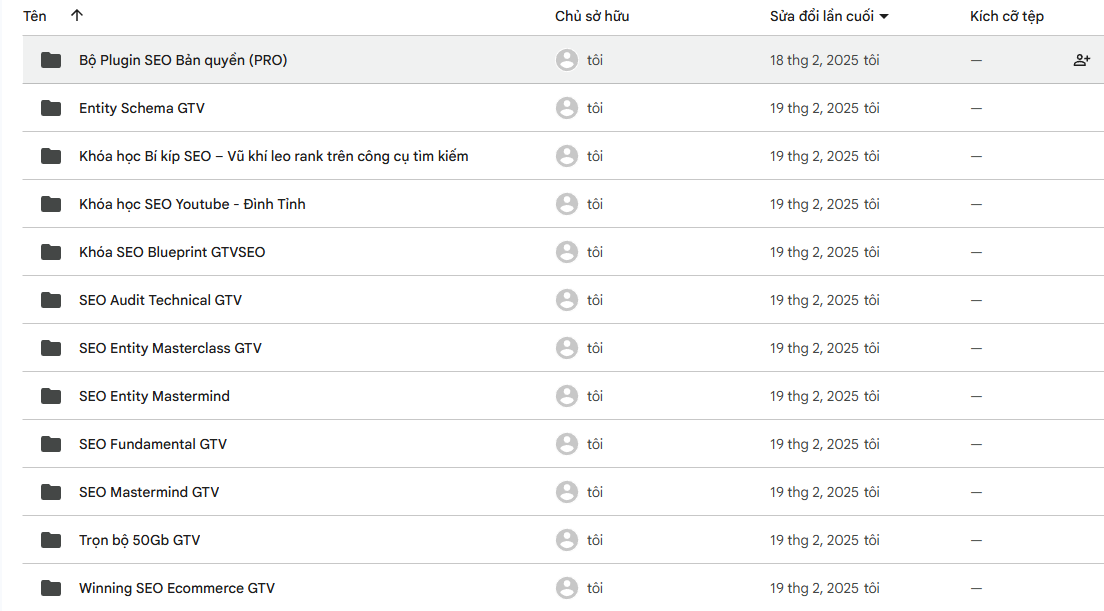Select the SEO Mastermind GTV folder name

[x=149, y=492]
